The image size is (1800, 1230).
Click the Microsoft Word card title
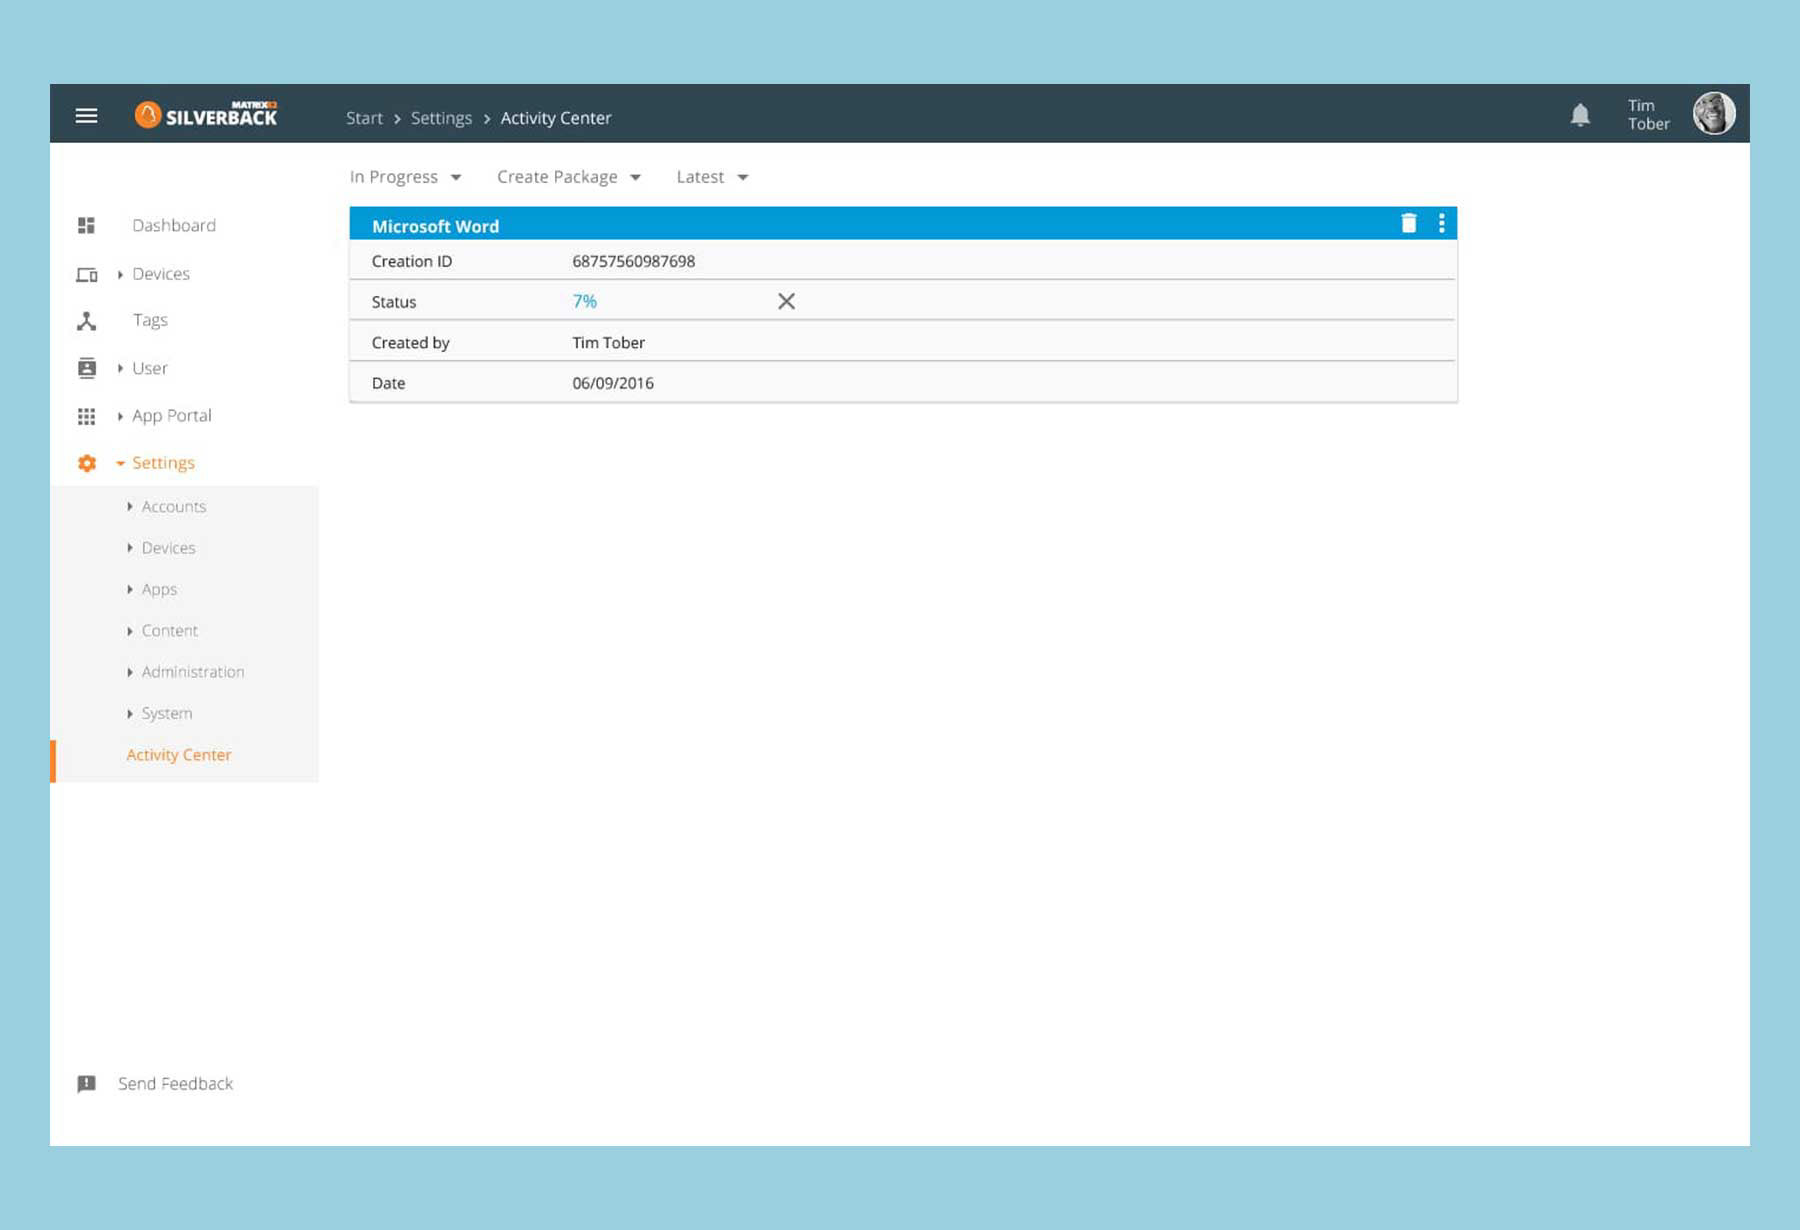tap(435, 226)
